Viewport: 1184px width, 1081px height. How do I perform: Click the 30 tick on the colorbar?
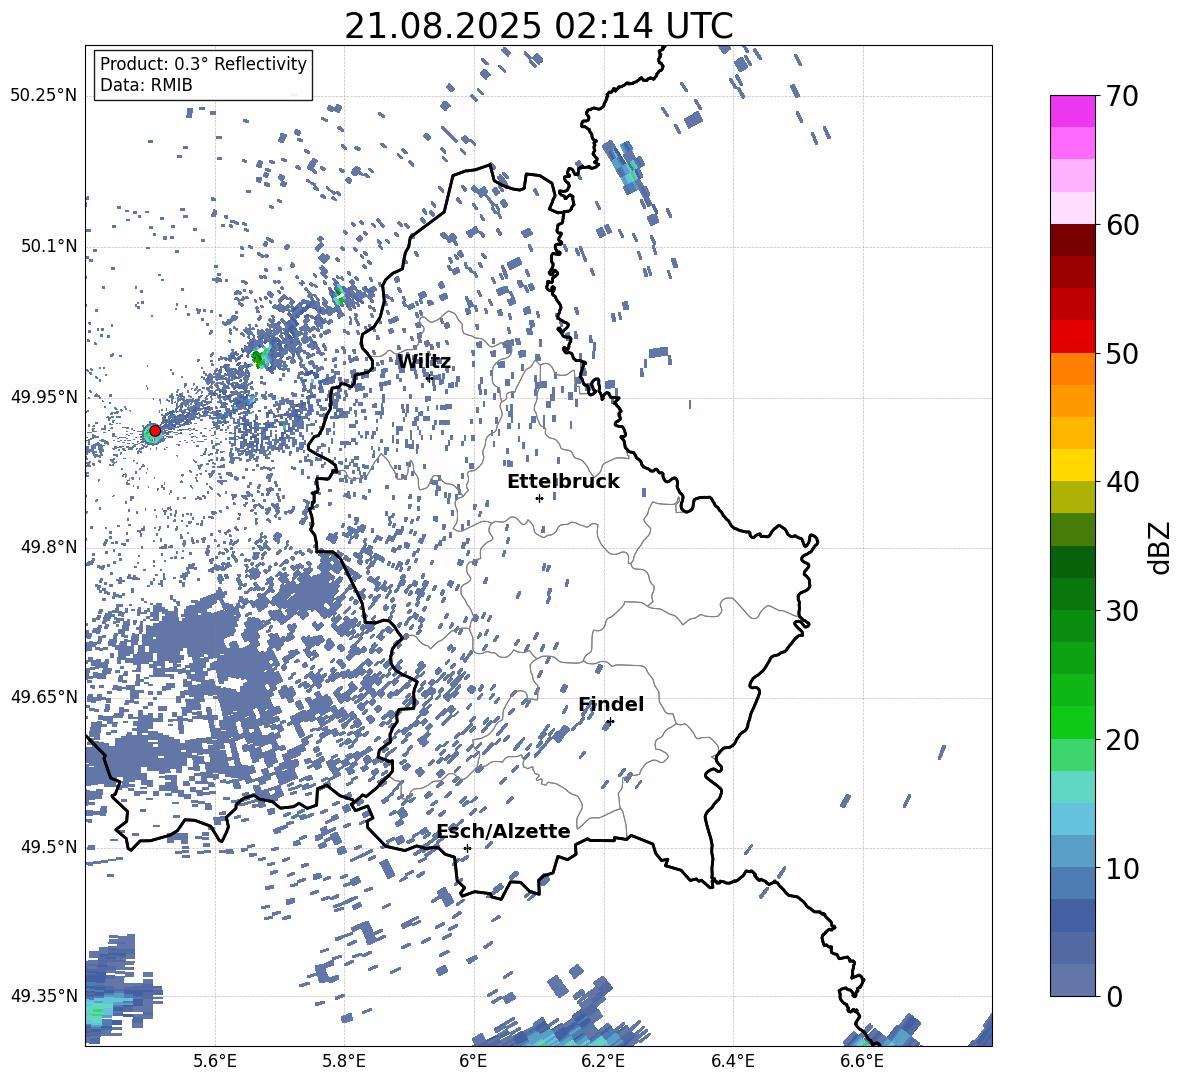1122,611
